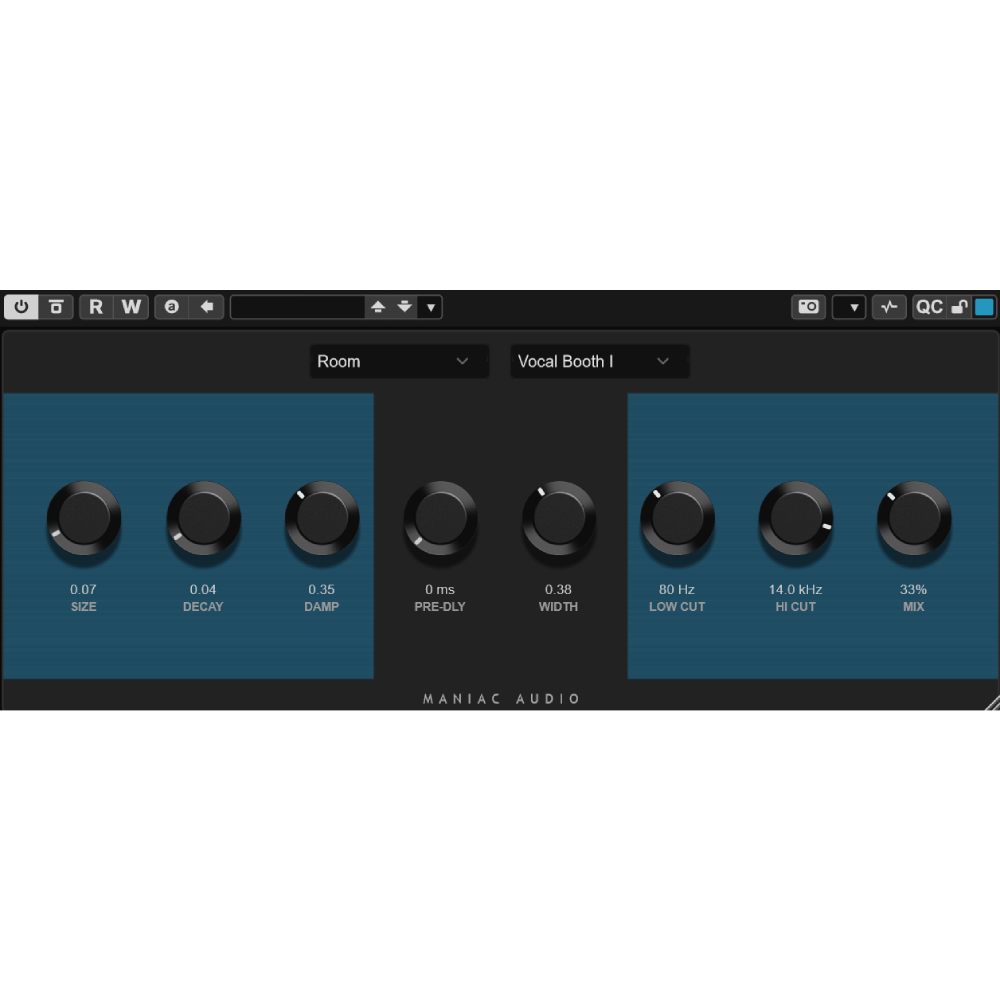Open the preset browser dropdown arrow
The width and height of the screenshot is (1000, 1000).
pos(431,307)
